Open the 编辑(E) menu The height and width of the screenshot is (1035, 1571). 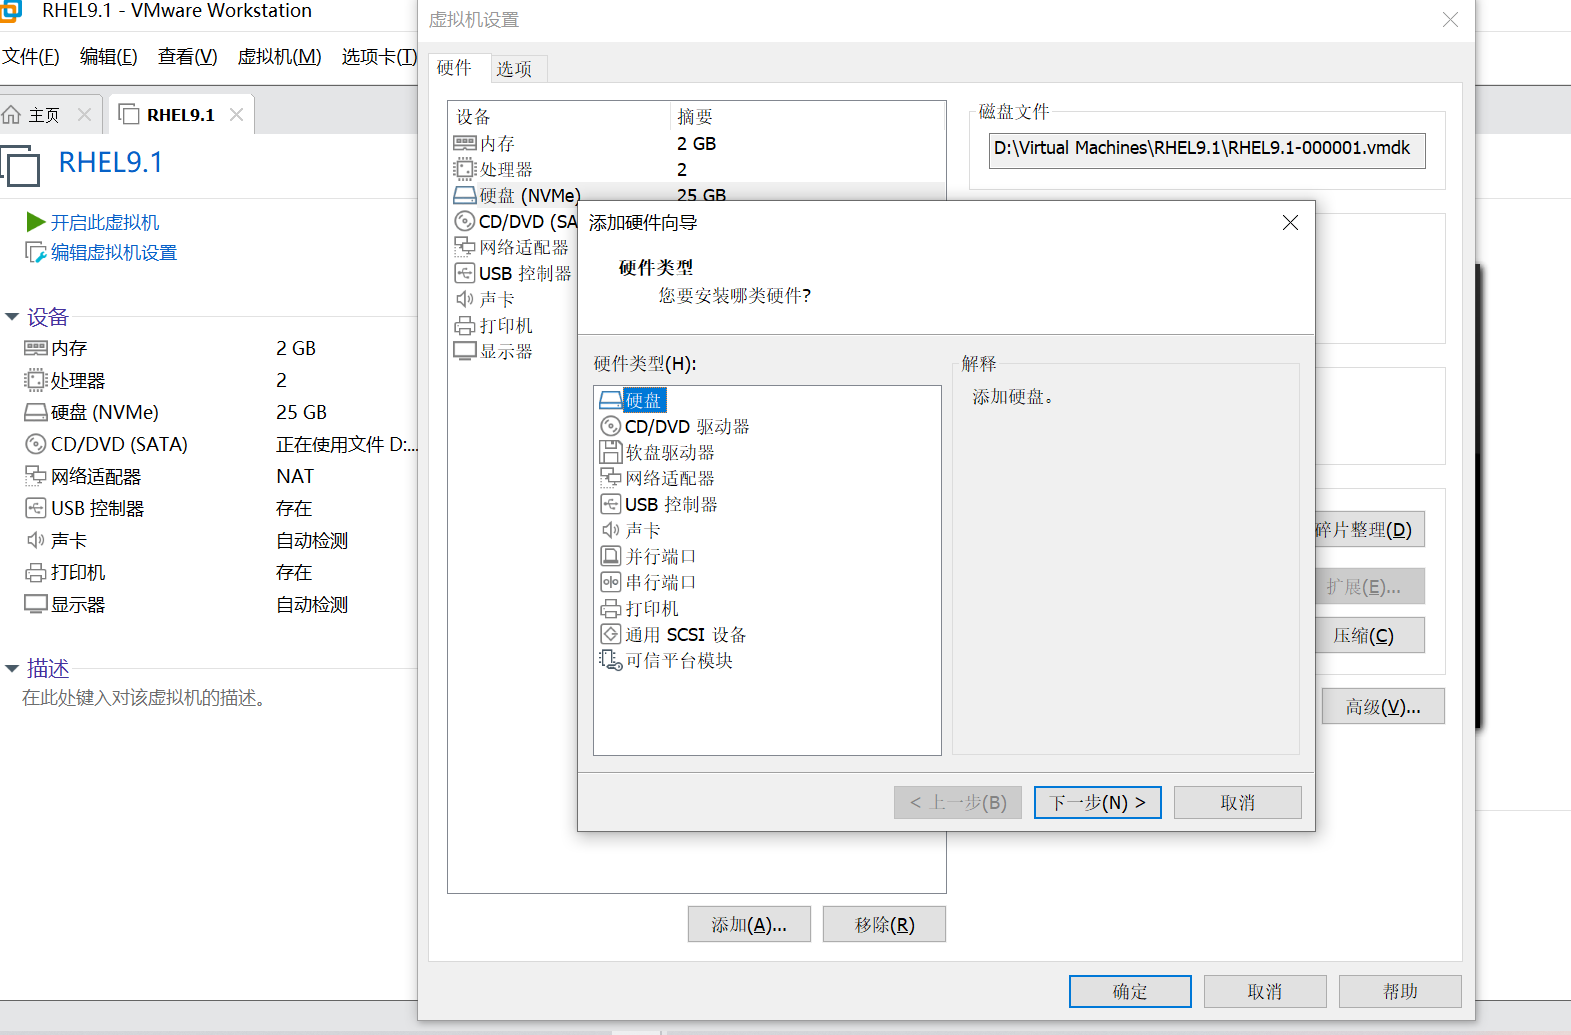109,57
